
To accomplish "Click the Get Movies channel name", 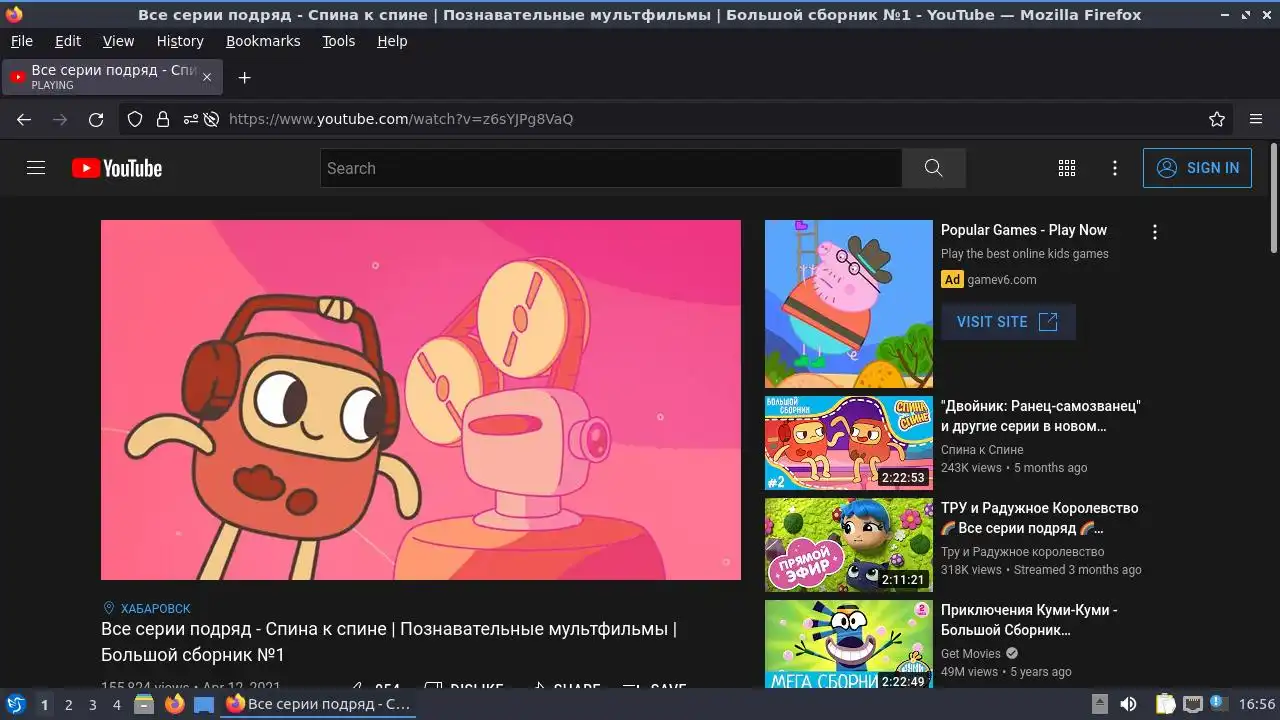I will (971, 654).
